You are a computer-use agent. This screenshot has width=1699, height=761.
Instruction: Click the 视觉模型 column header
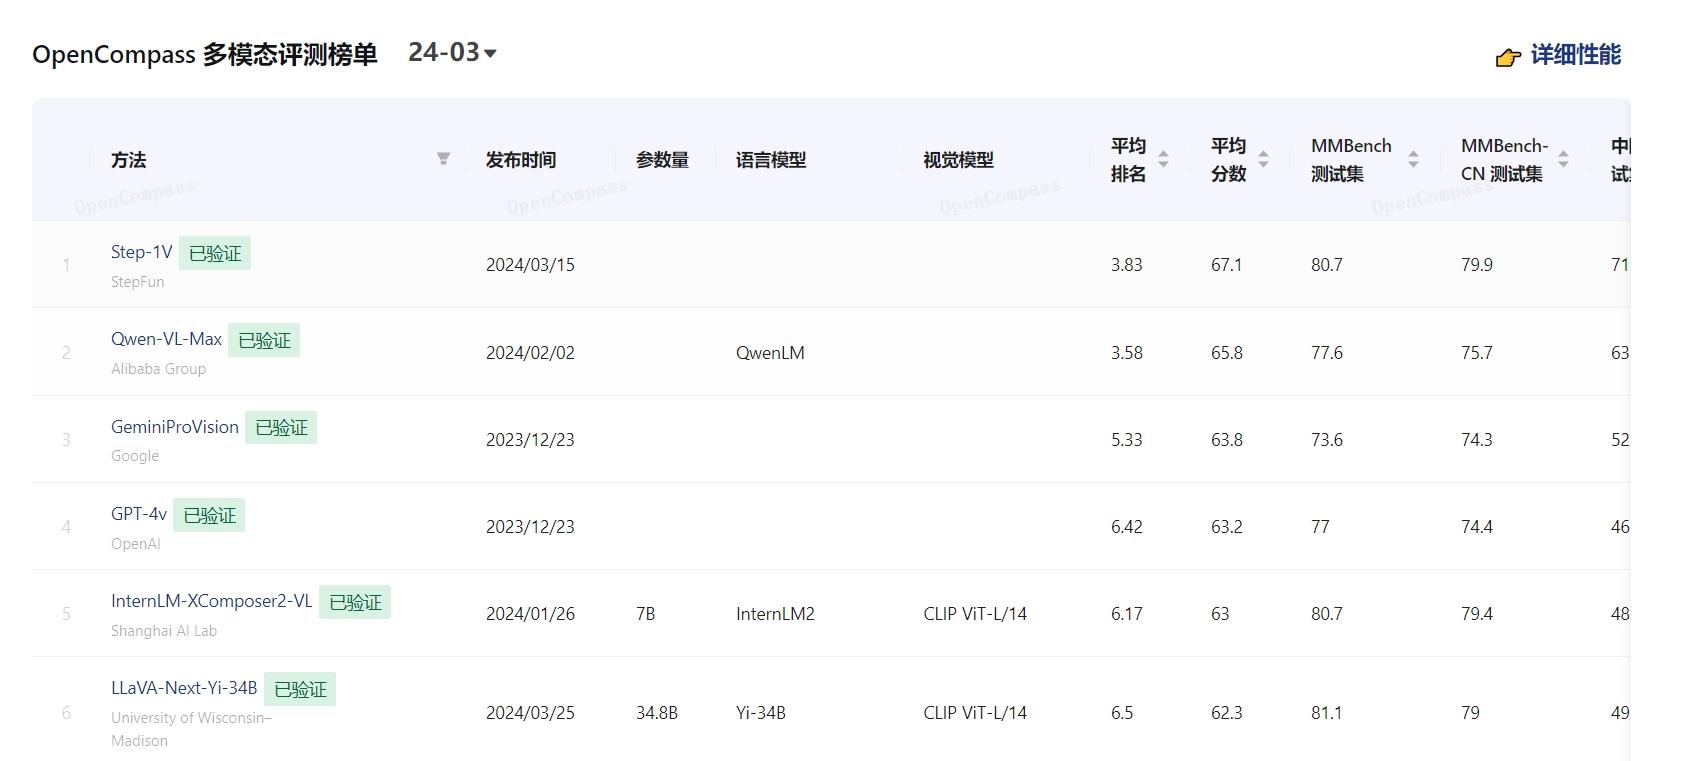pos(958,160)
